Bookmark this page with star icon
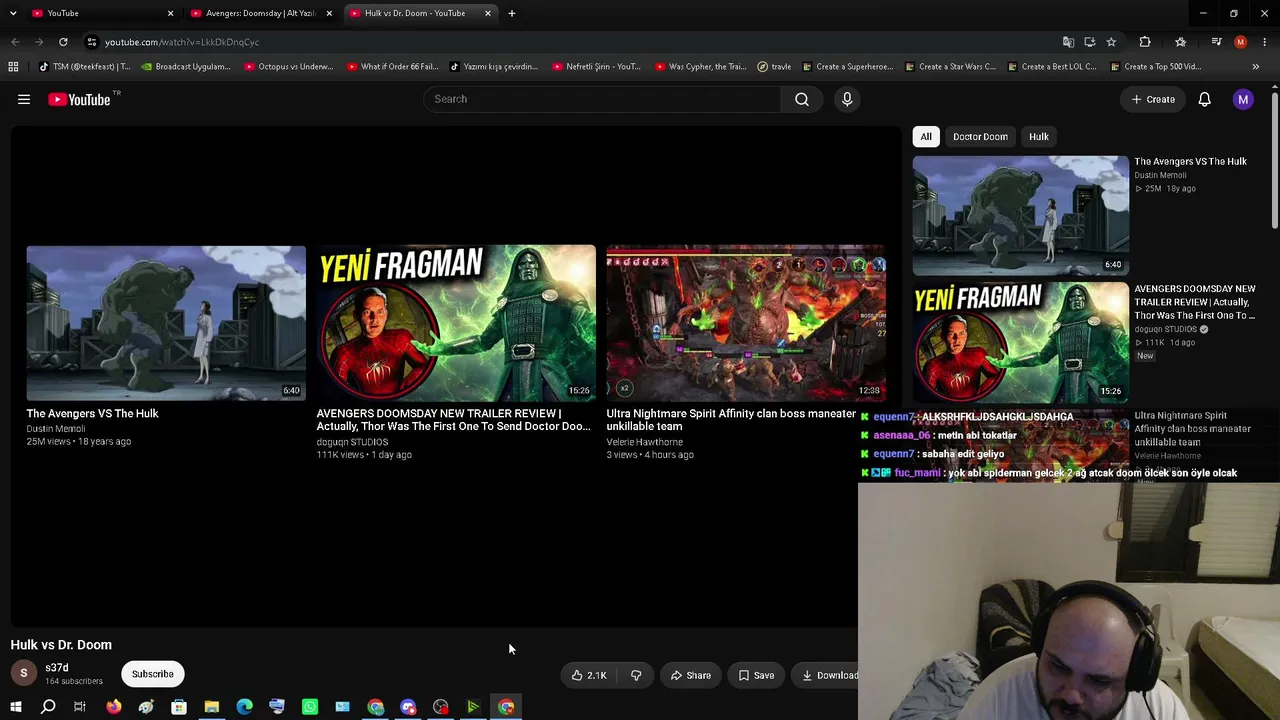Image resolution: width=1280 pixels, height=720 pixels. (1111, 42)
